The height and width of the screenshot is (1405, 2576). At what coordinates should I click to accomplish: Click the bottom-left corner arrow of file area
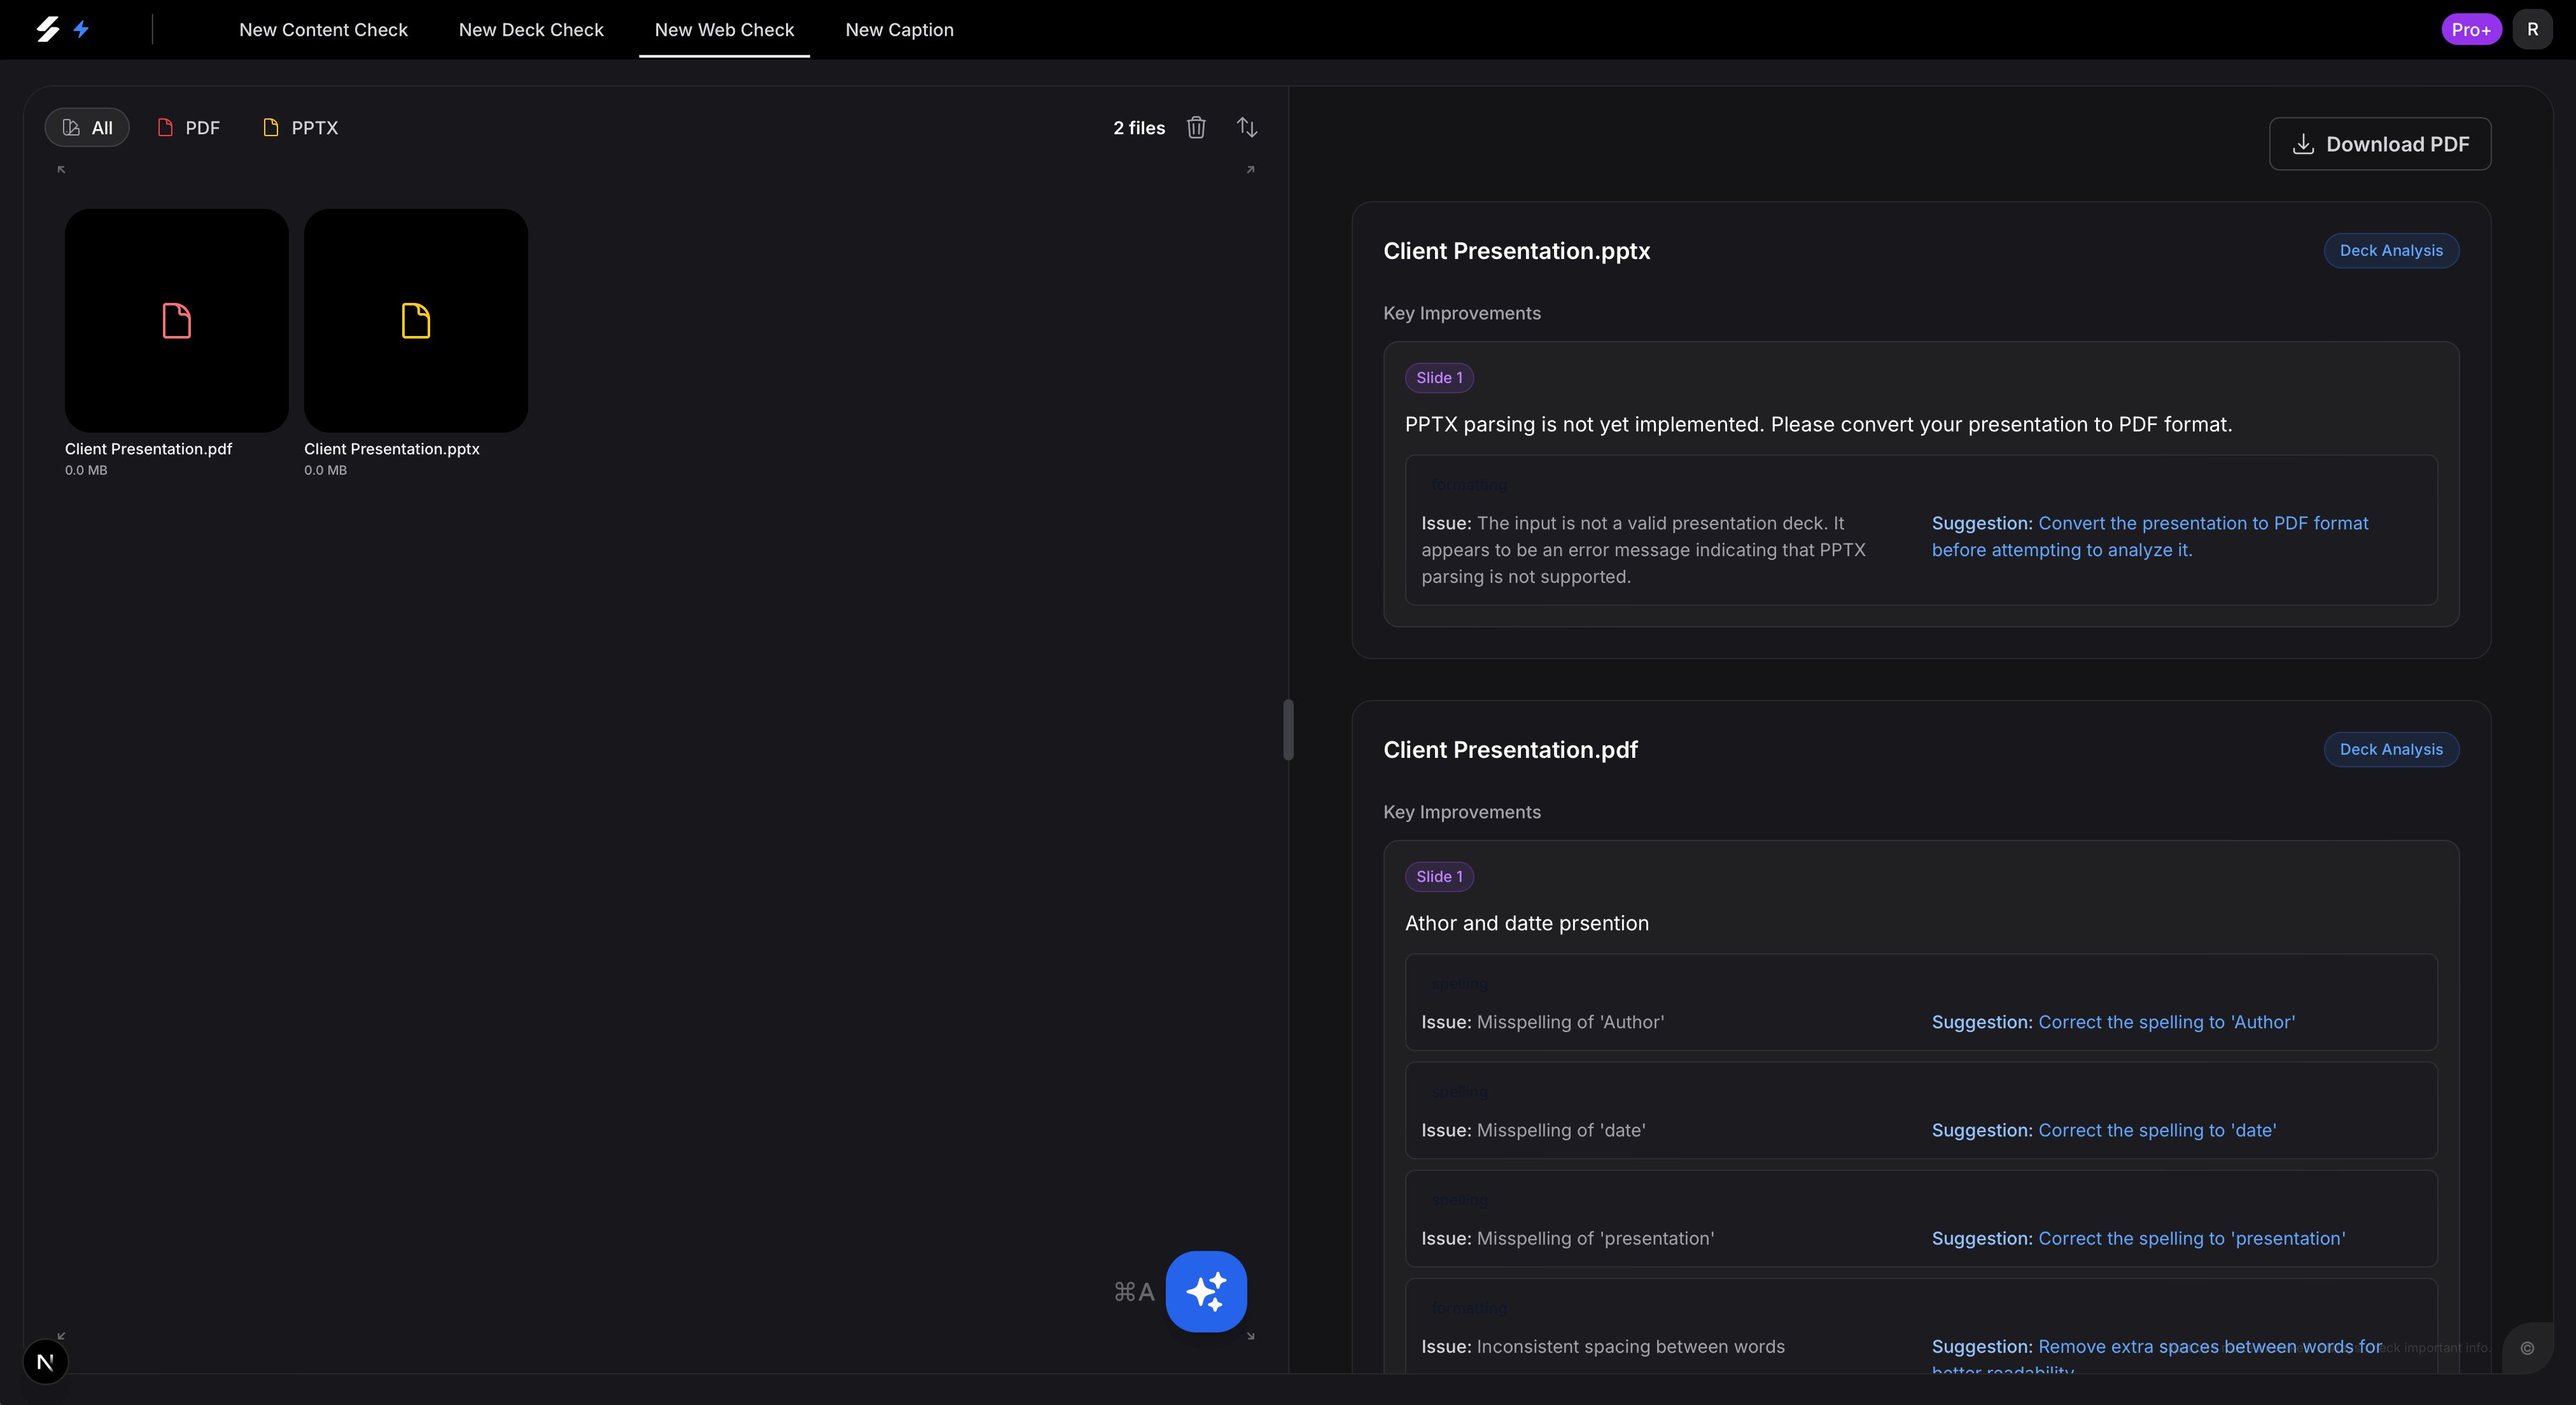(x=61, y=1336)
